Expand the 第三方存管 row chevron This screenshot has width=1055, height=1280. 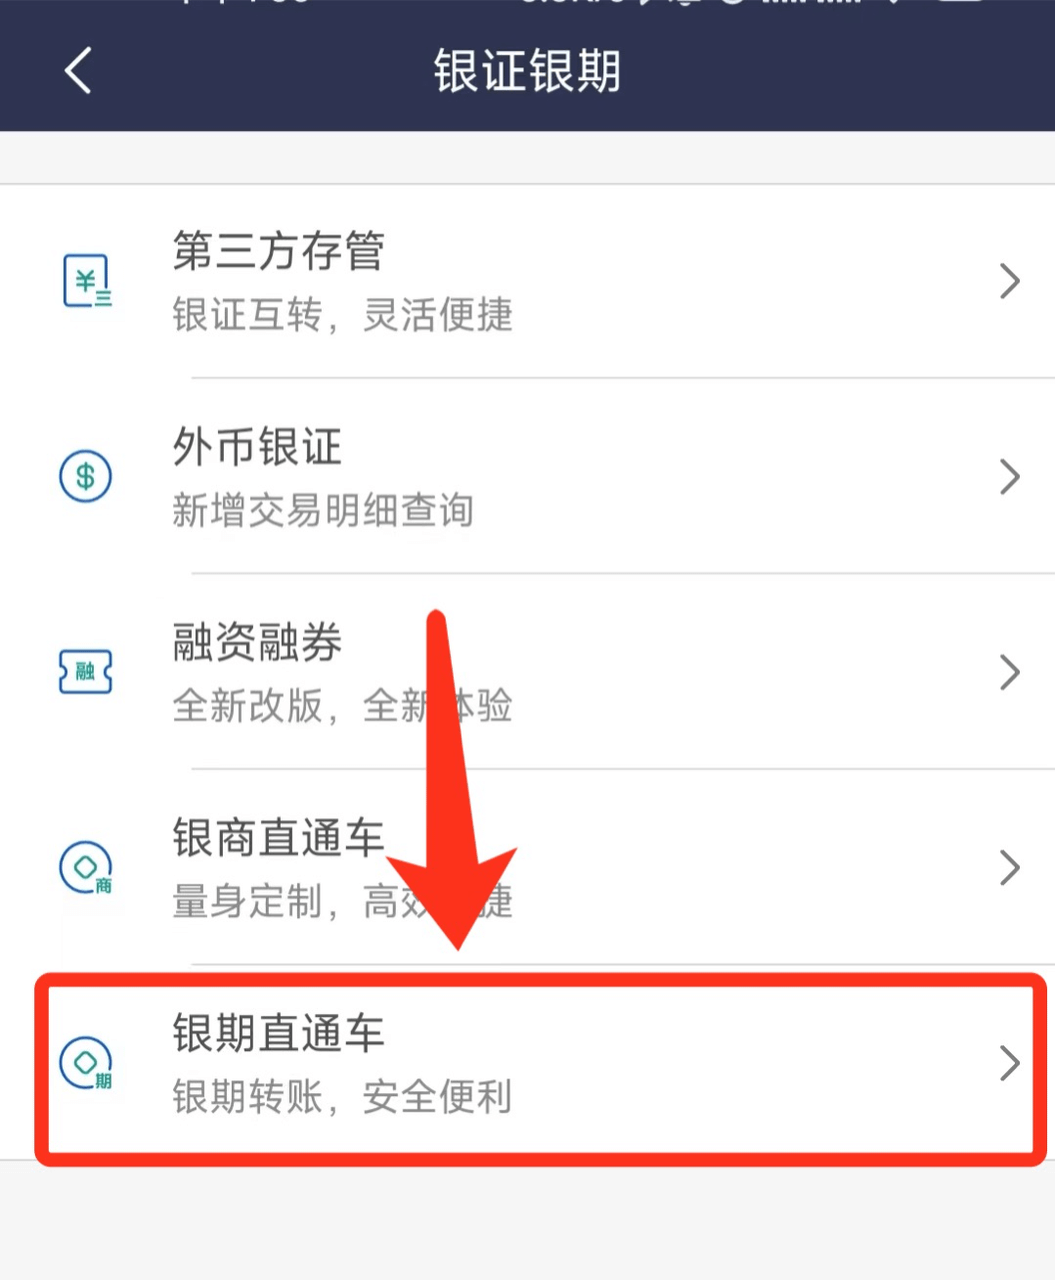tap(1010, 281)
